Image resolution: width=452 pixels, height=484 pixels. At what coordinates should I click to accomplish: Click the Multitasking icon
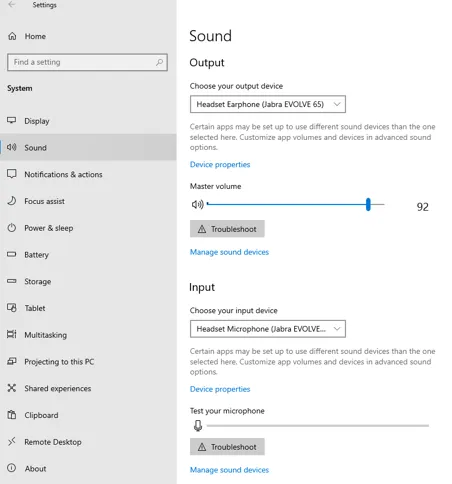click(12, 334)
